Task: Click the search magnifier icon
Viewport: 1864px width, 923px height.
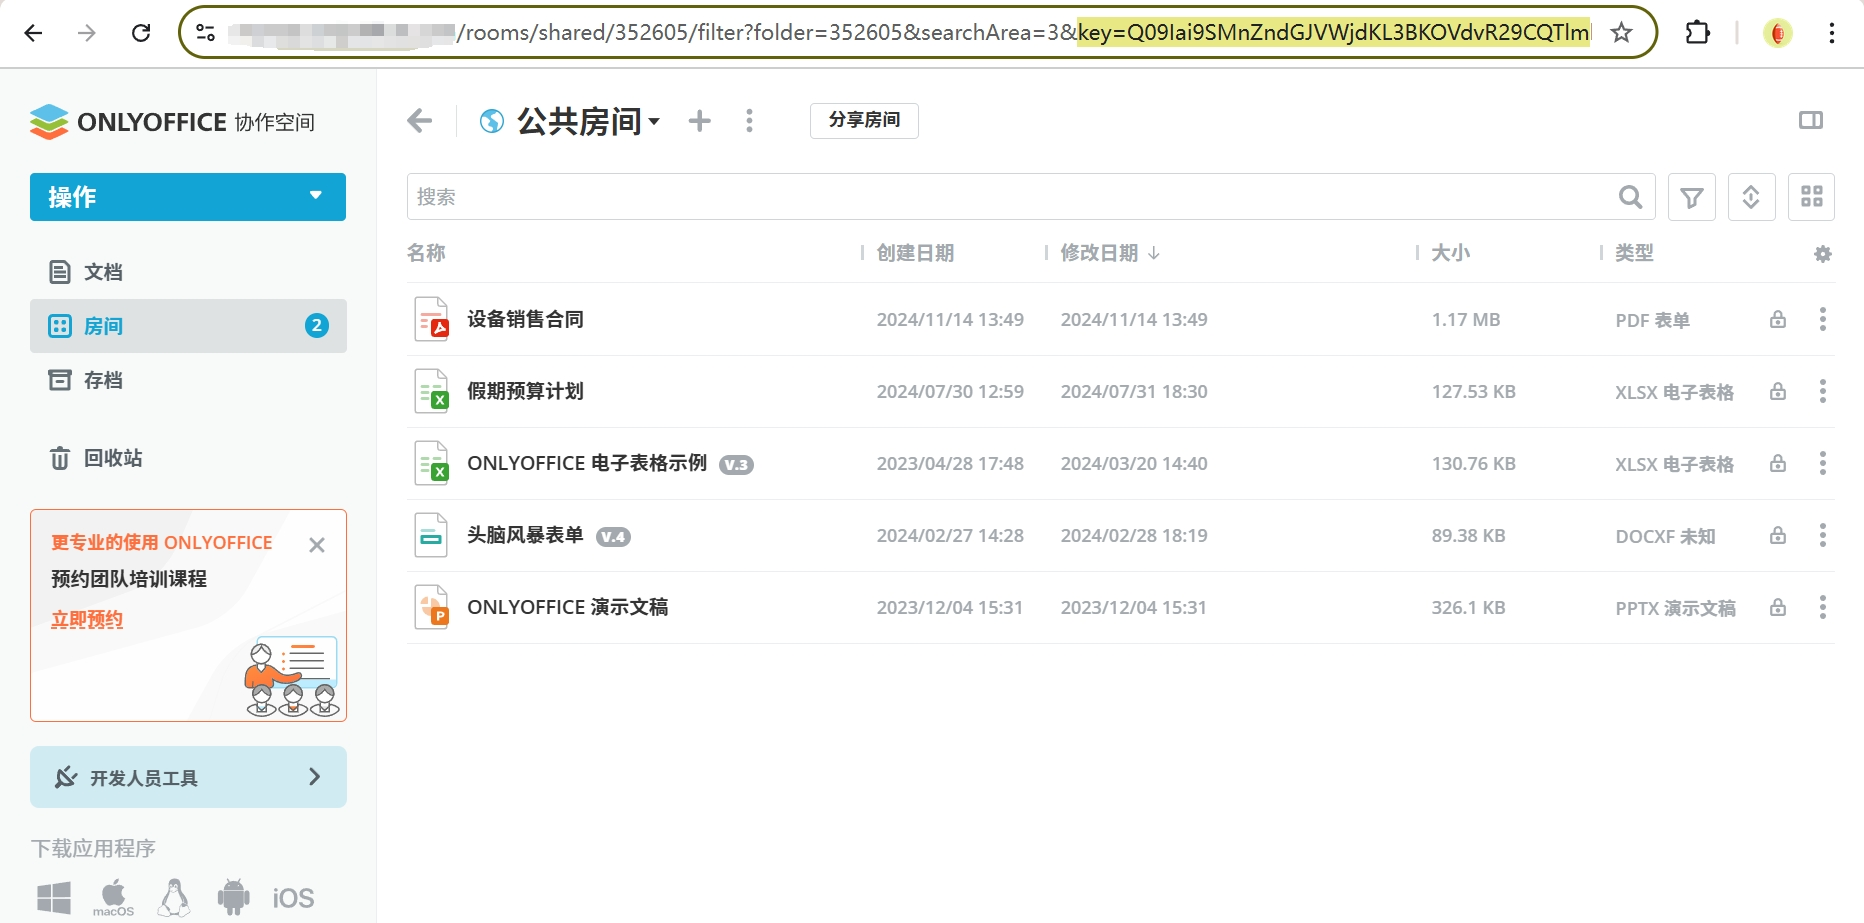Action: [x=1630, y=197]
